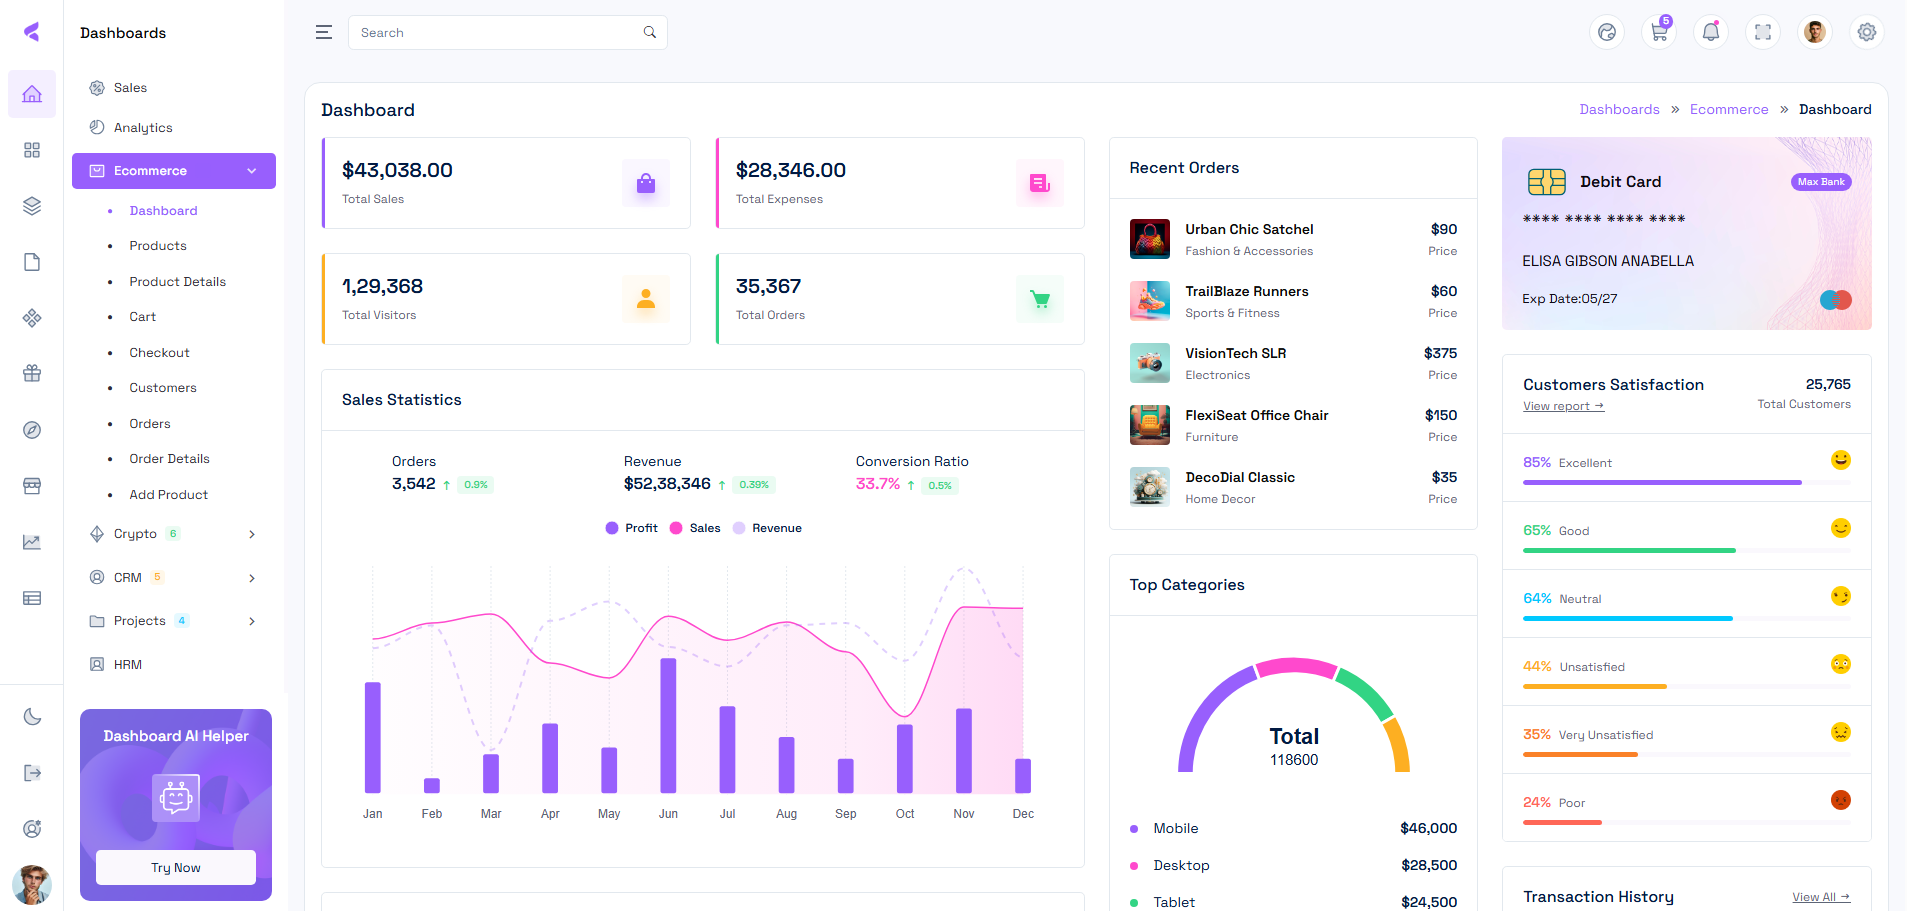1907x911 pixels.
Task: Click the theme palette icon in header
Action: tap(1607, 32)
